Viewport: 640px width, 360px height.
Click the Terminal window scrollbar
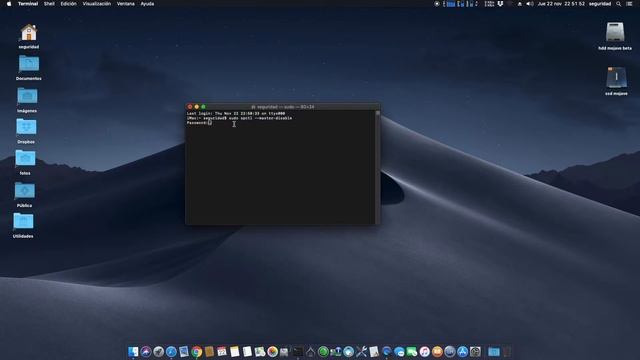(x=378, y=167)
